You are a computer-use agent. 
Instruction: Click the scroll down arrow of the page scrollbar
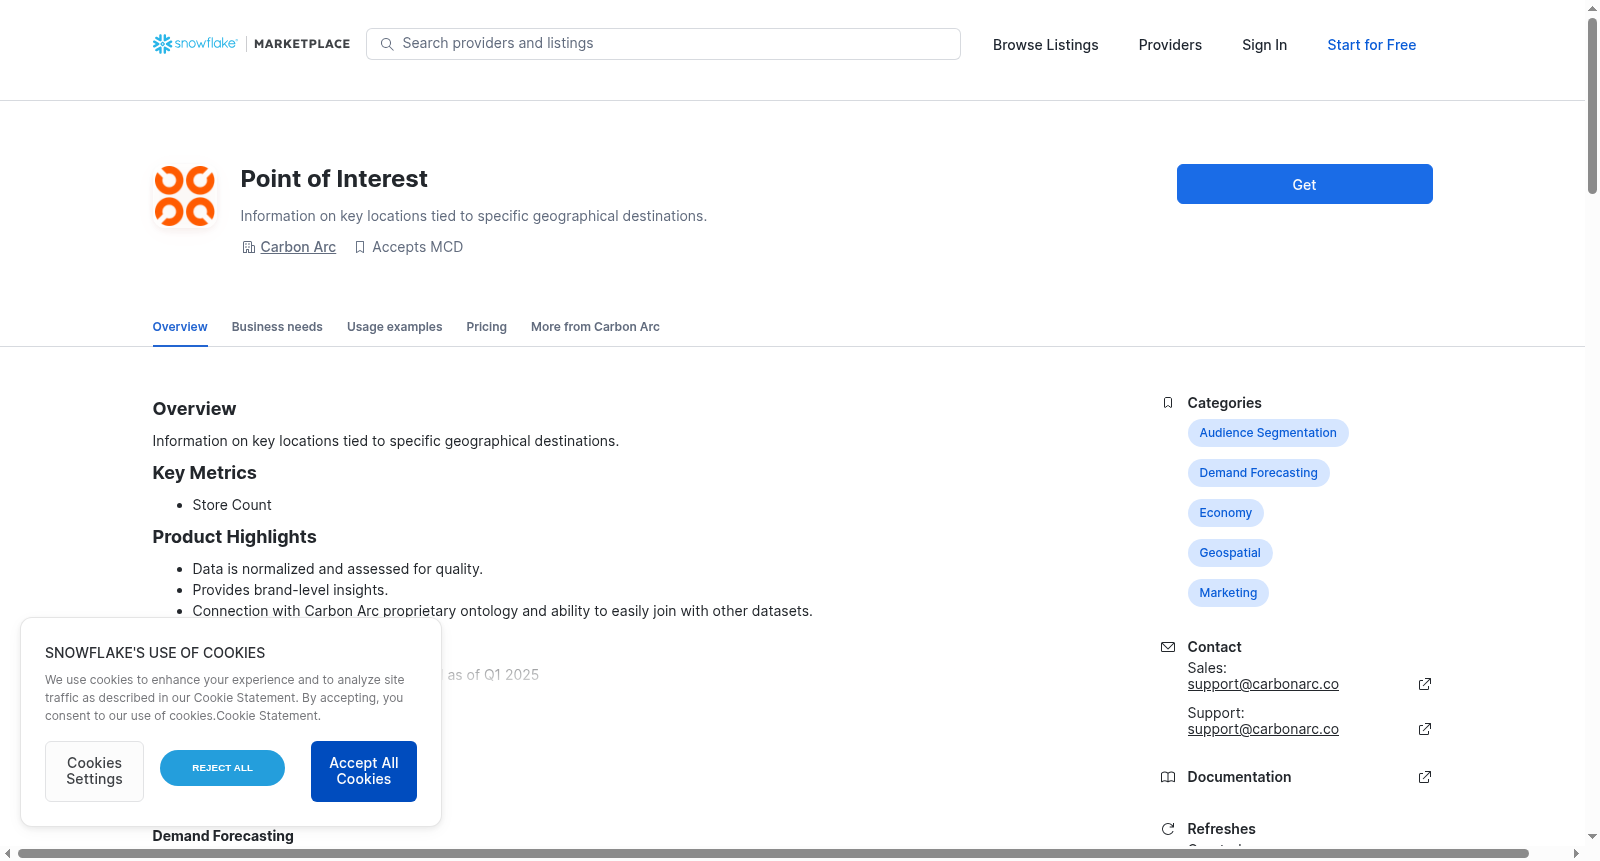(1592, 837)
